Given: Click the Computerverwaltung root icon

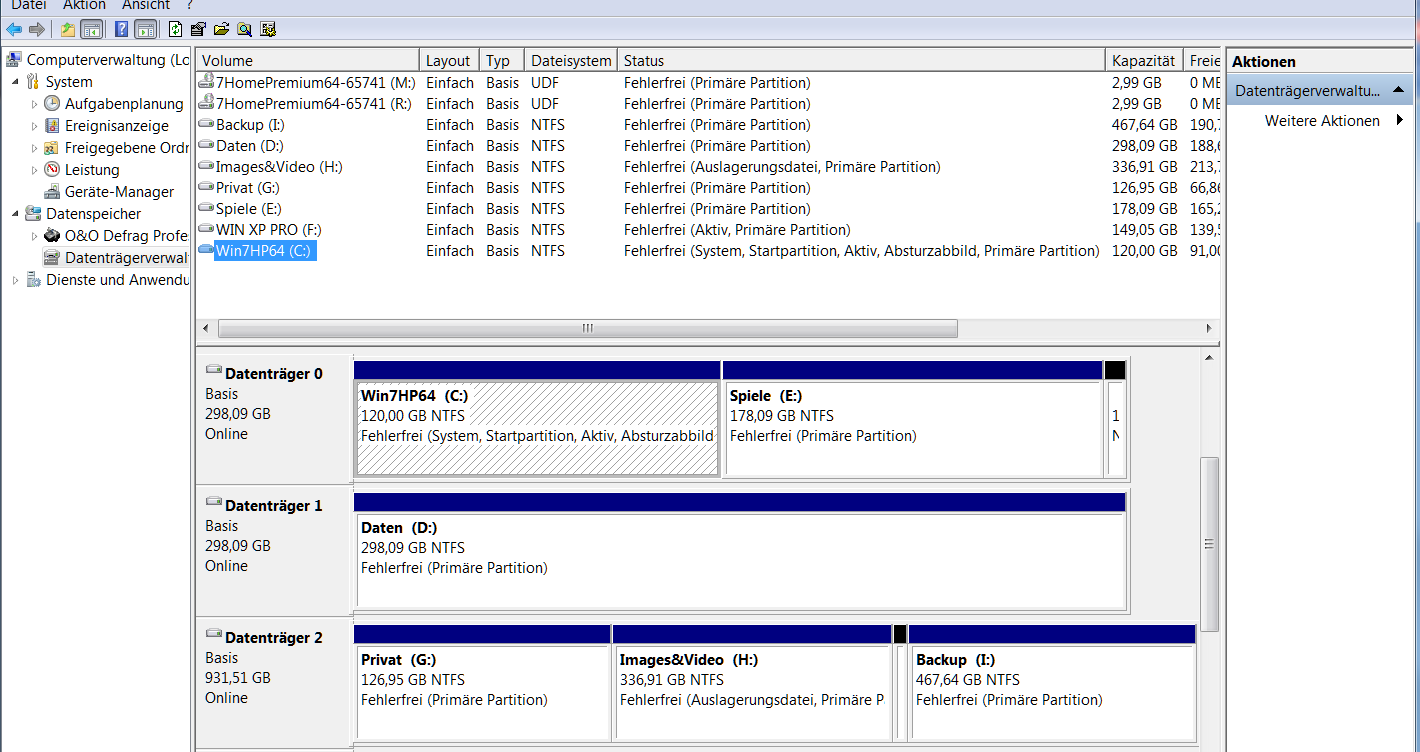Looking at the screenshot, I should coord(14,60).
